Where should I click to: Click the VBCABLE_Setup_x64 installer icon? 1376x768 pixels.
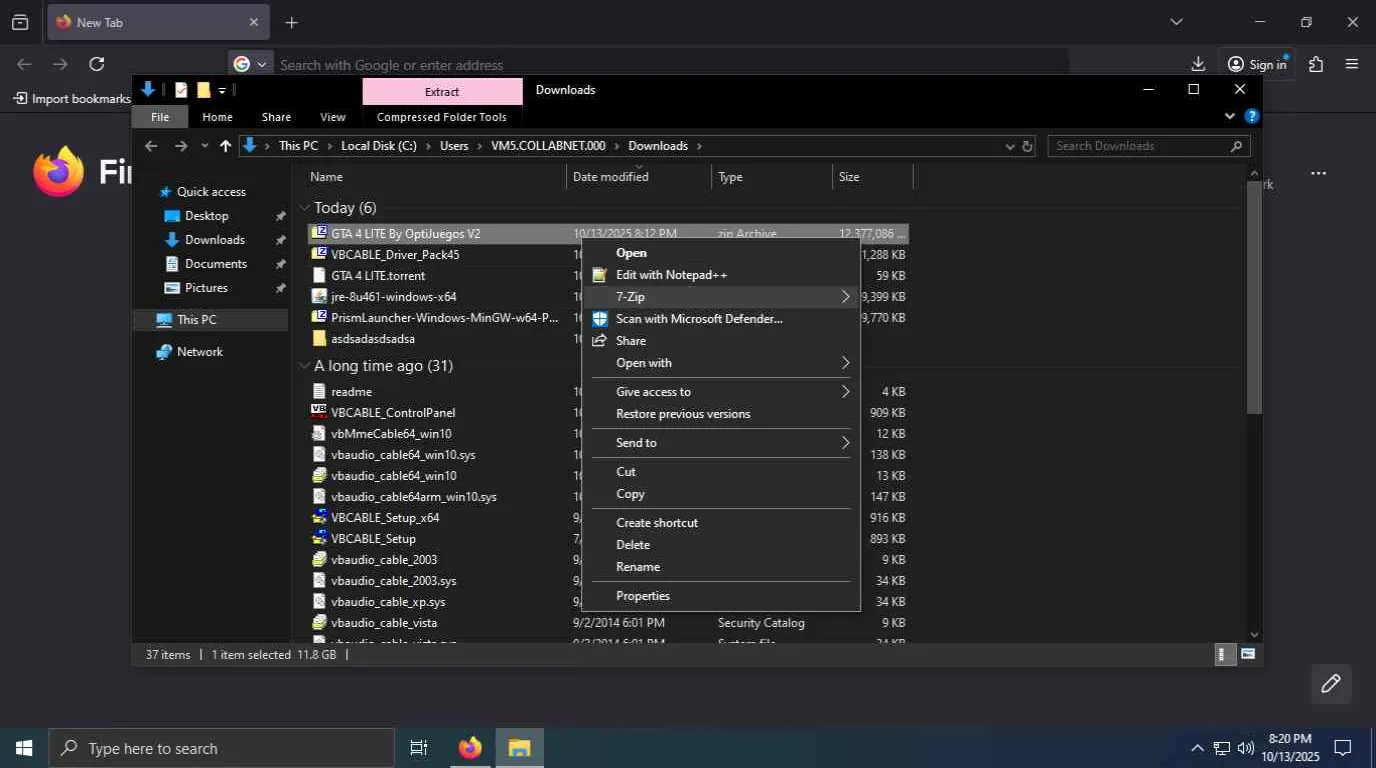(x=319, y=517)
